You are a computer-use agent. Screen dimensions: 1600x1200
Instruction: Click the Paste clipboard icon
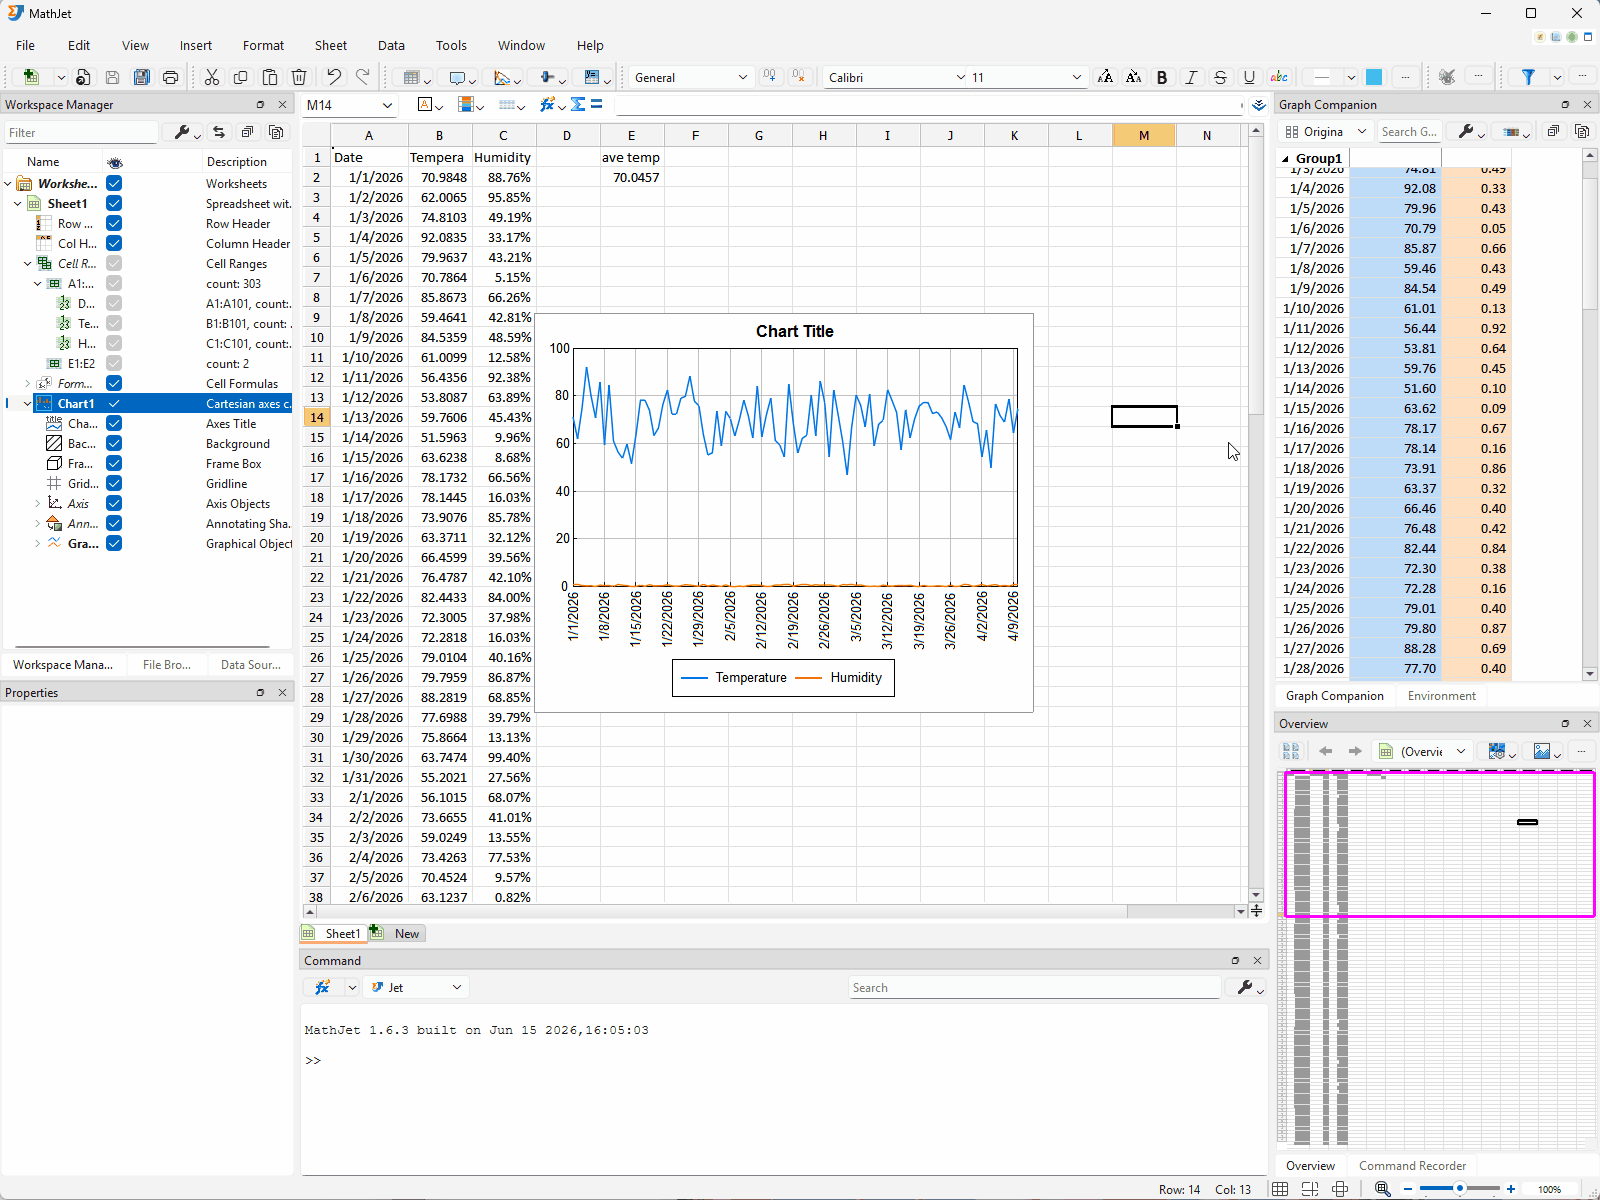tap(270, 77)
